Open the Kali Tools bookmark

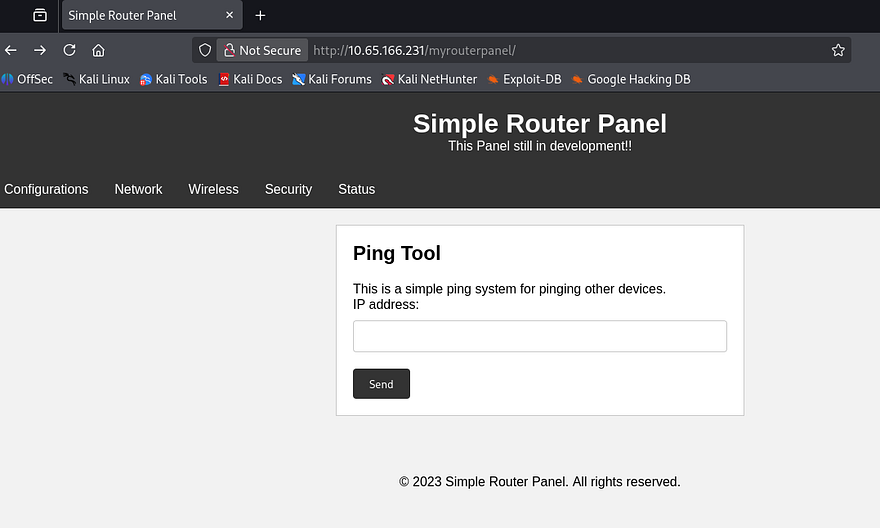tap(173, 79)
